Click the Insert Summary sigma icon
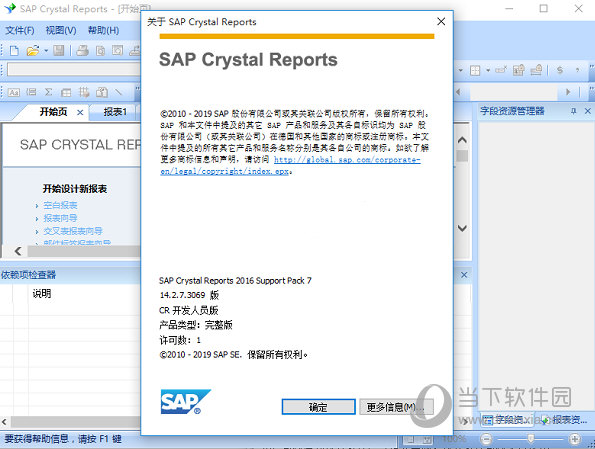Image resolution: width=595 pixels, height=449 pixels. (48, 92)
